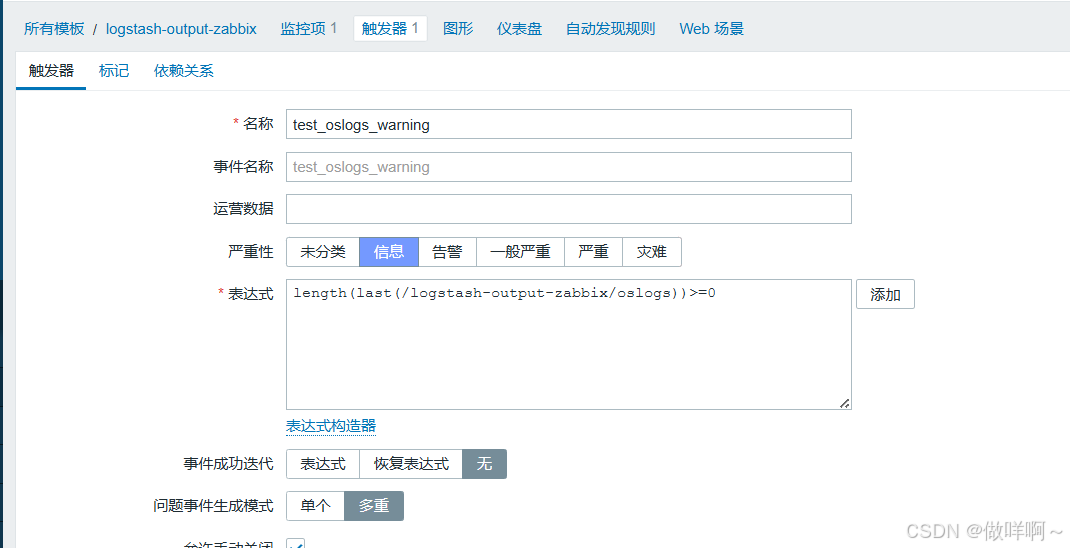Open the 所有模板 breadcrumb link
Viewport: 1070px width, 548px height.
pos(54,29)
